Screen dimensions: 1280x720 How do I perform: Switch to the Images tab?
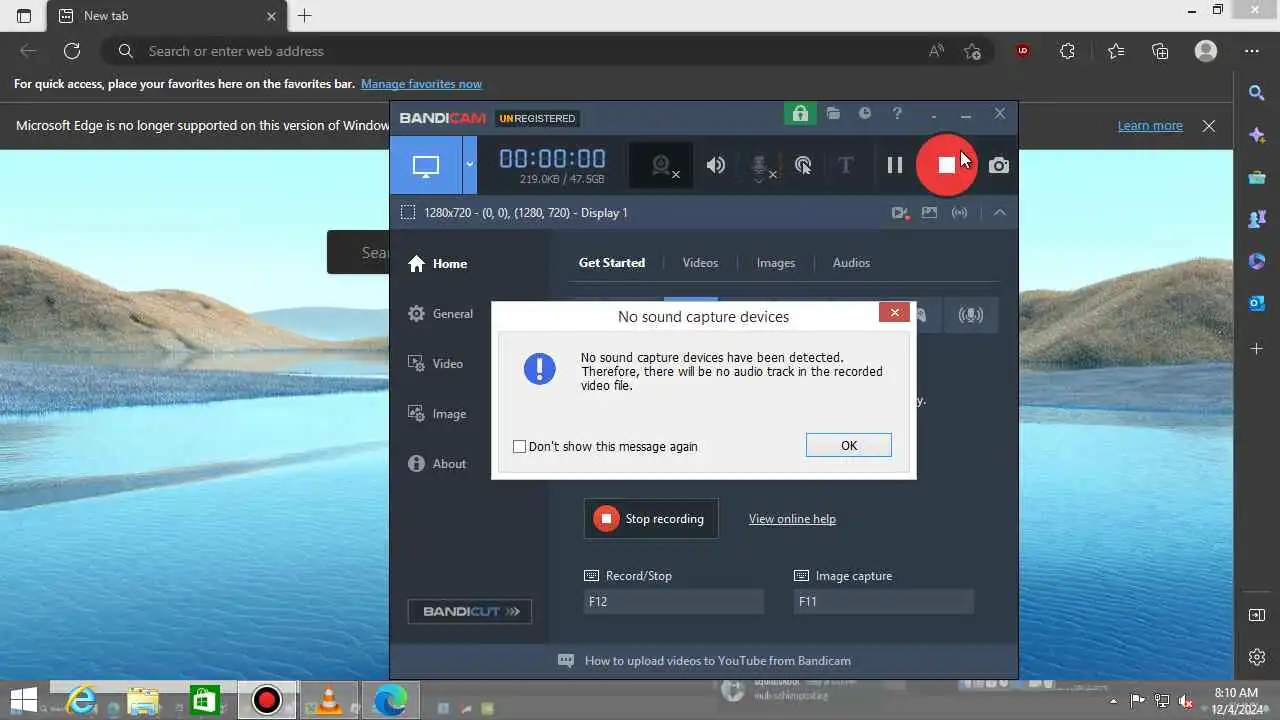776,263
